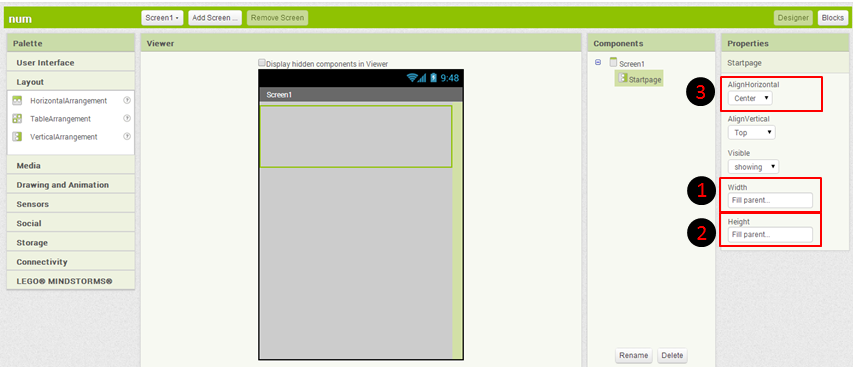Screen dimensions: 854x367
Task: Open the AlignVertical Top dropdown
Action: tap(751, 132)
